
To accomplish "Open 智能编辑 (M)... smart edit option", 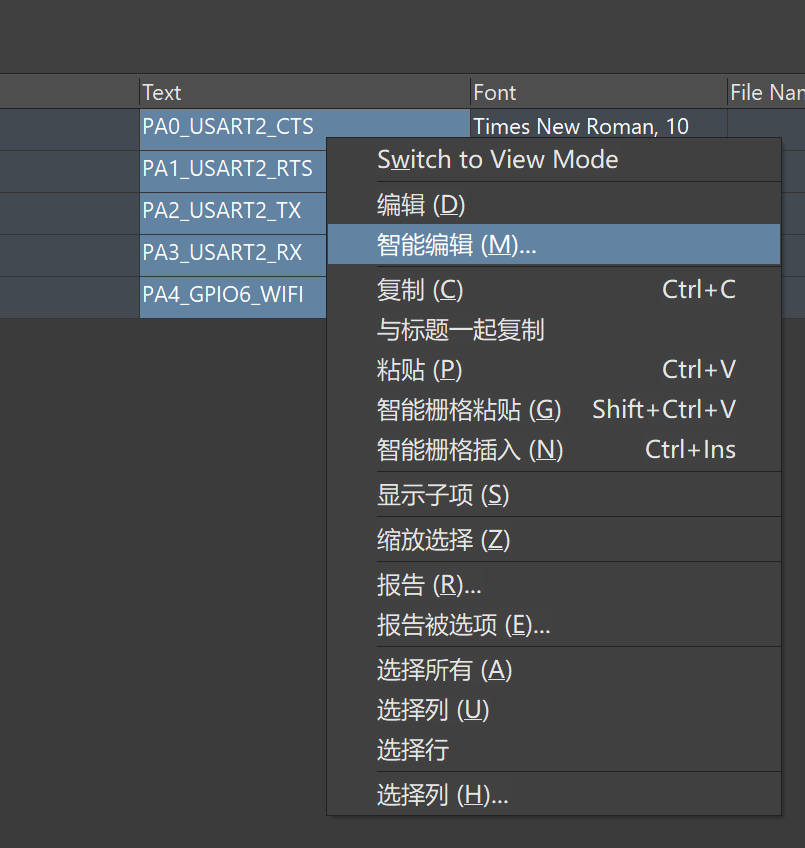I will pos(456,245).
